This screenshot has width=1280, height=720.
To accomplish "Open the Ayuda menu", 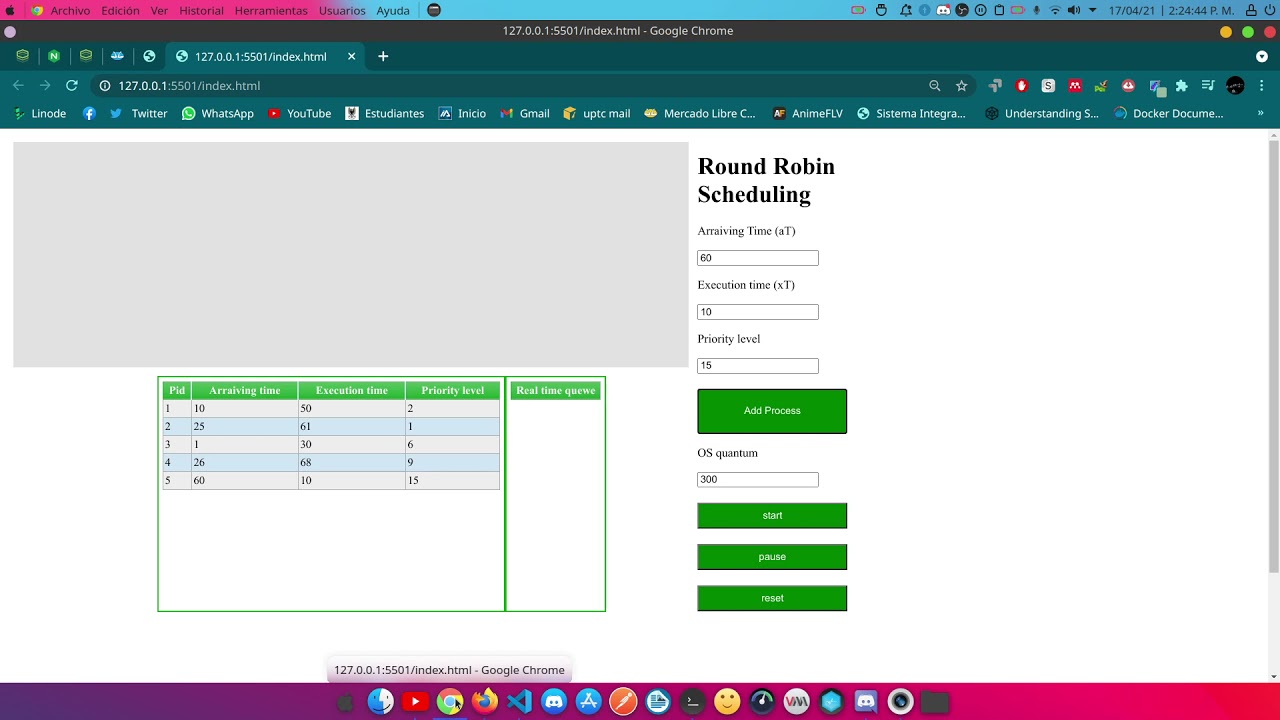I will tap(393, 10).
